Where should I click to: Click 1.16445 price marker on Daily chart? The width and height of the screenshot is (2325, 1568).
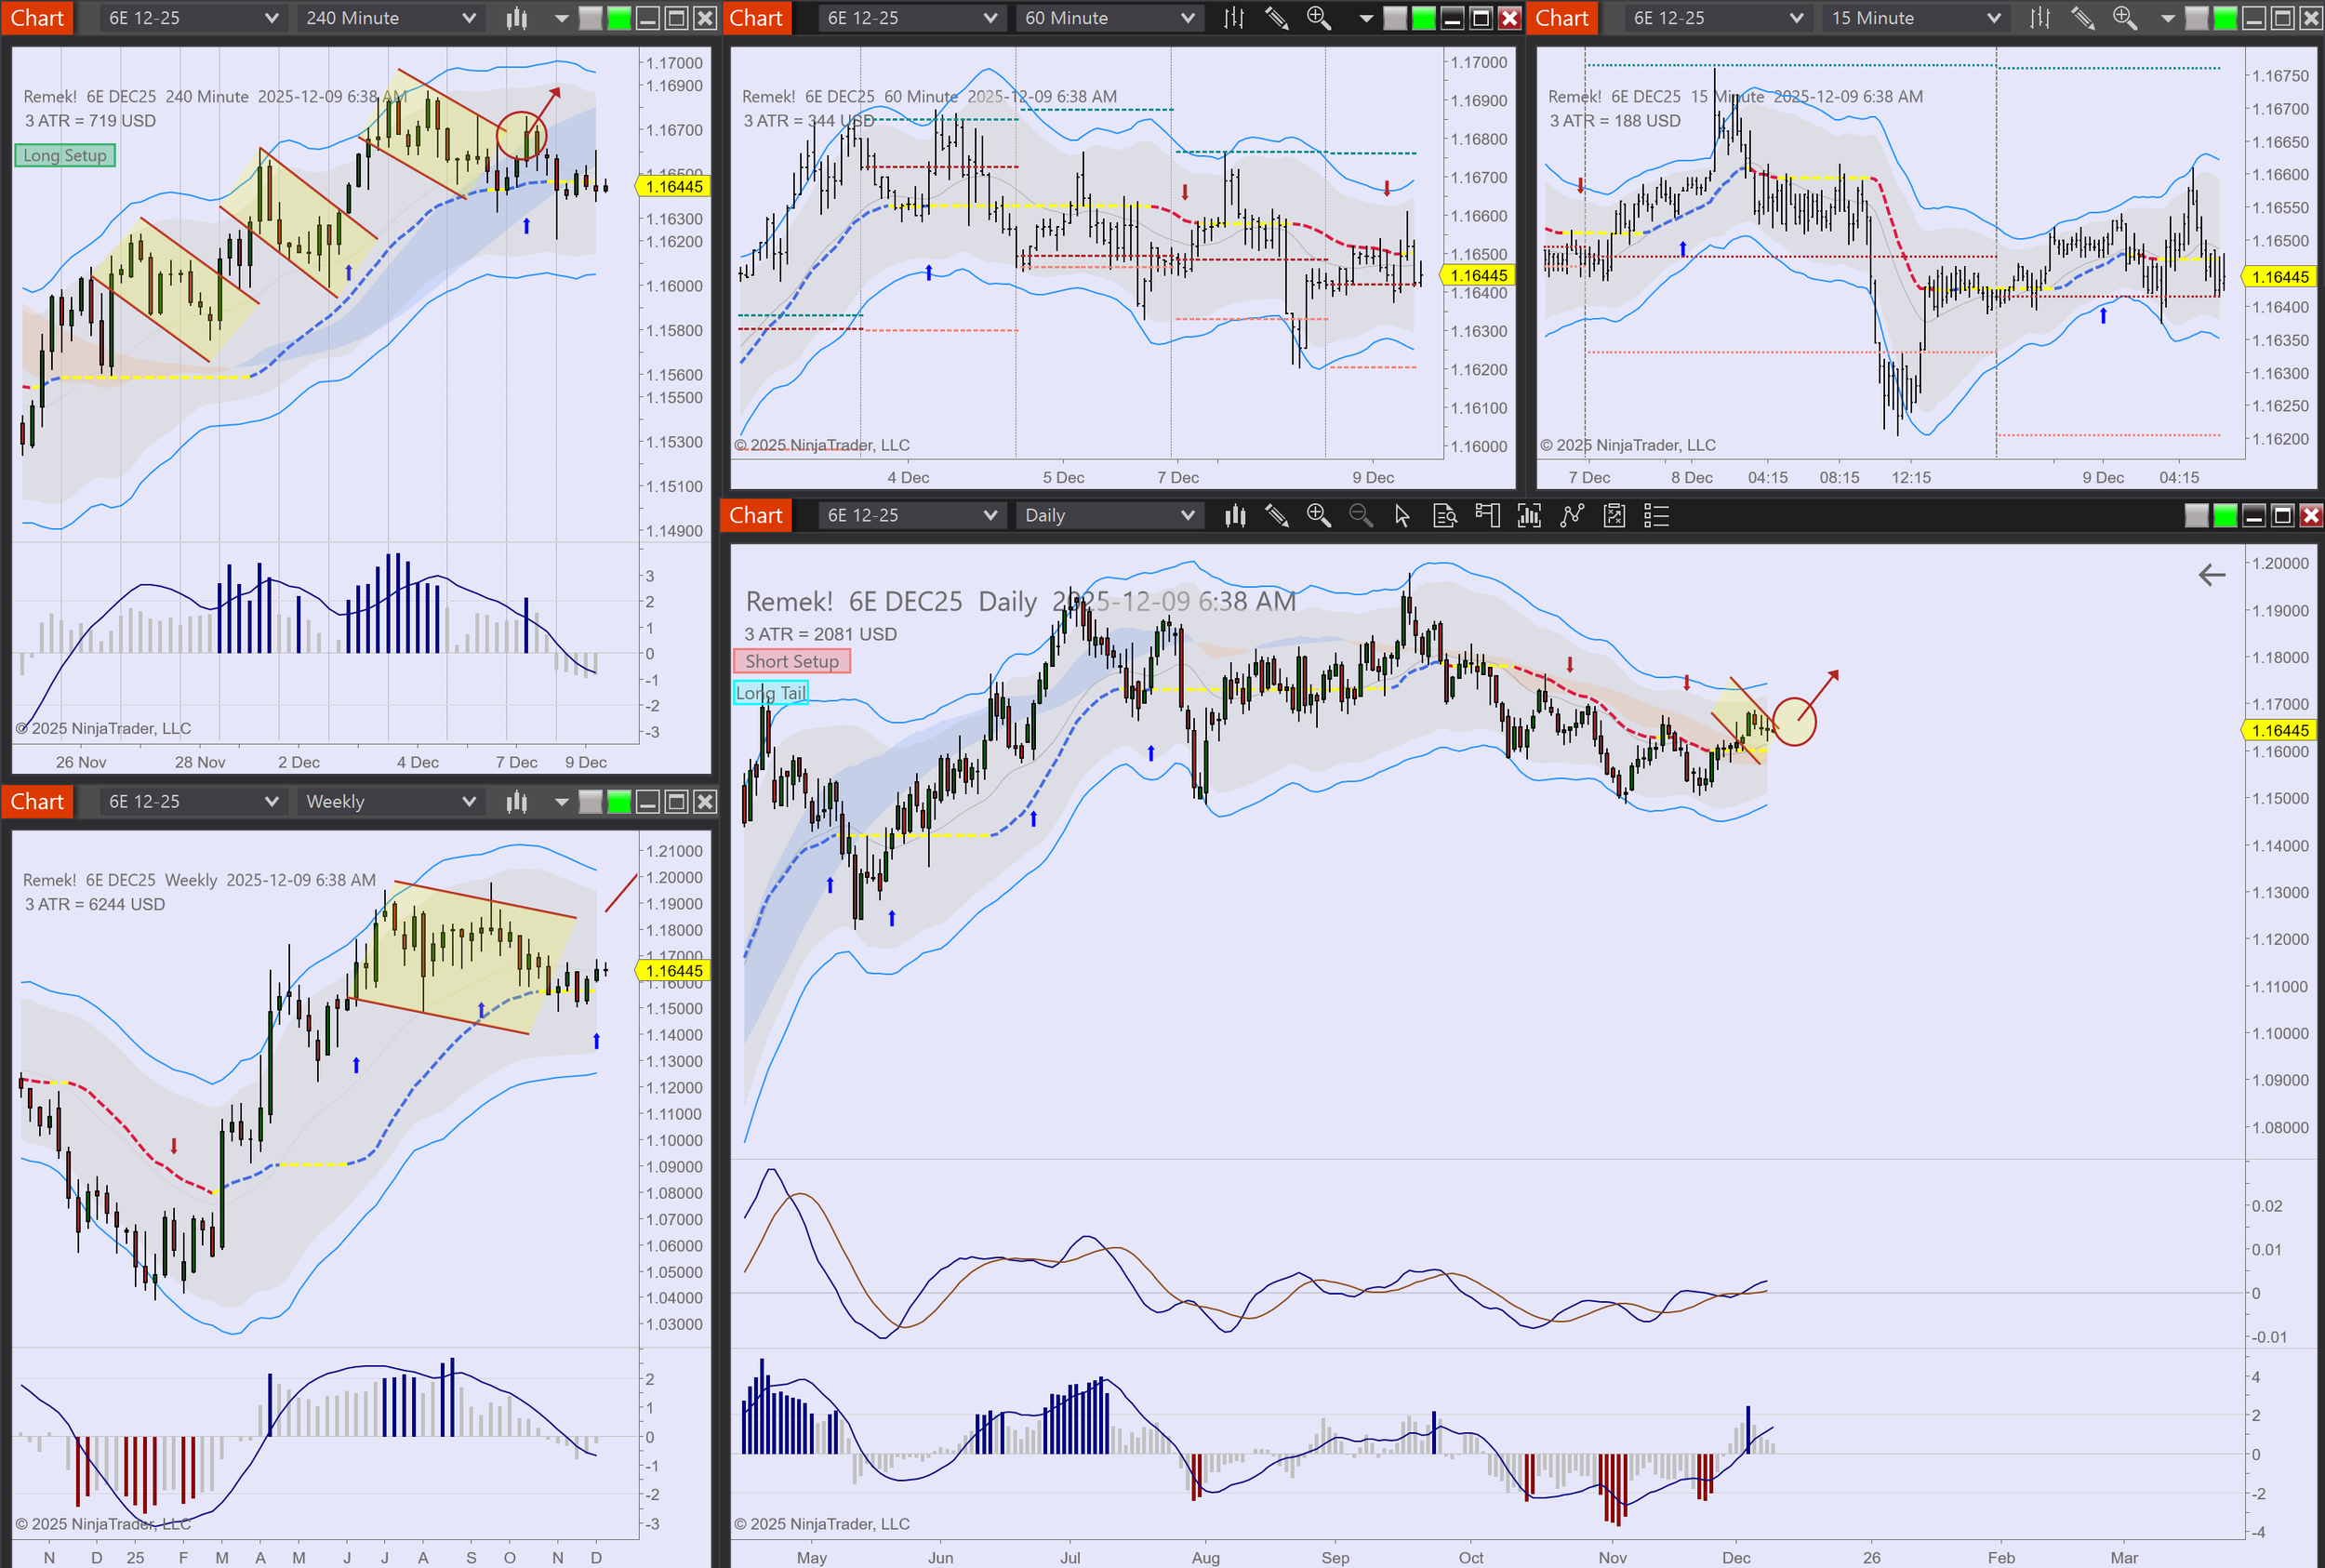(x=2280, y=730)
